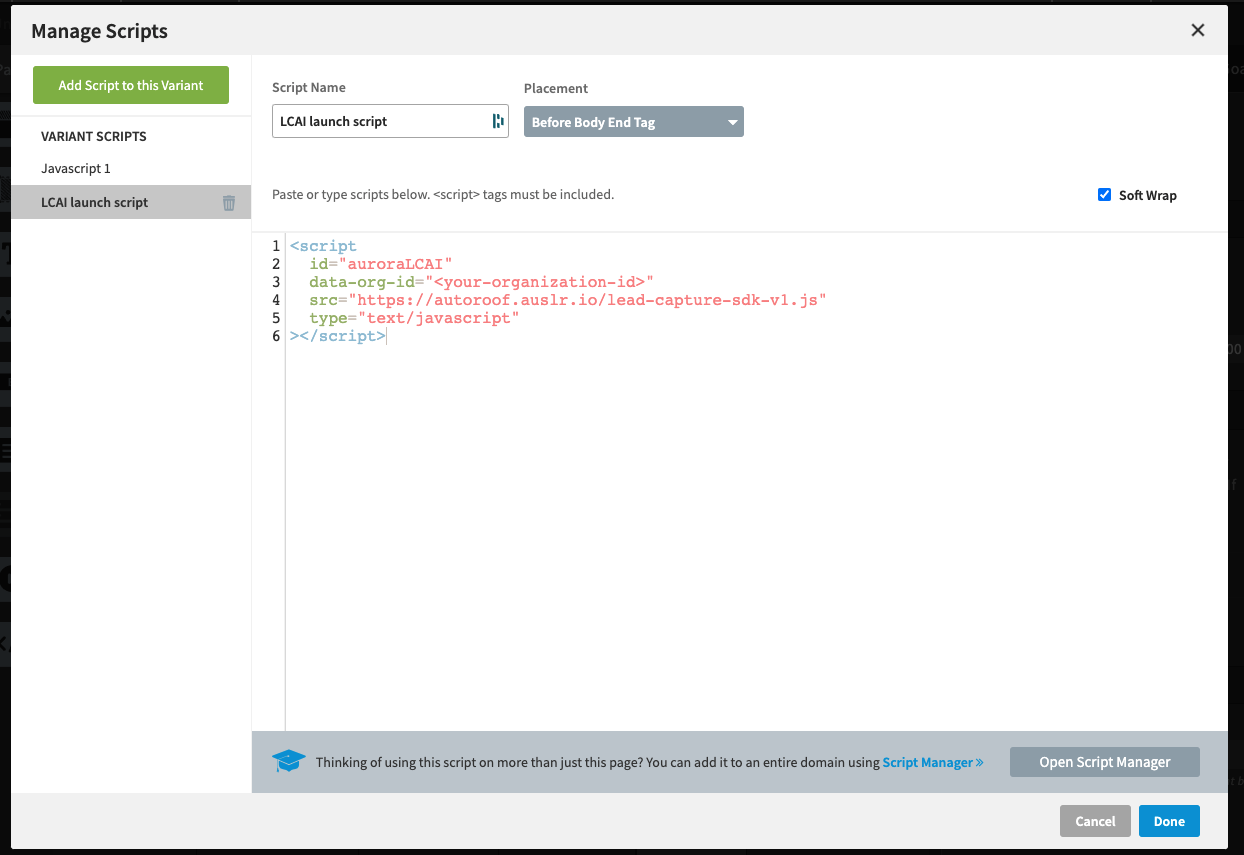
Task: Click line number 6 in gutter
Action: click(276, 336)
